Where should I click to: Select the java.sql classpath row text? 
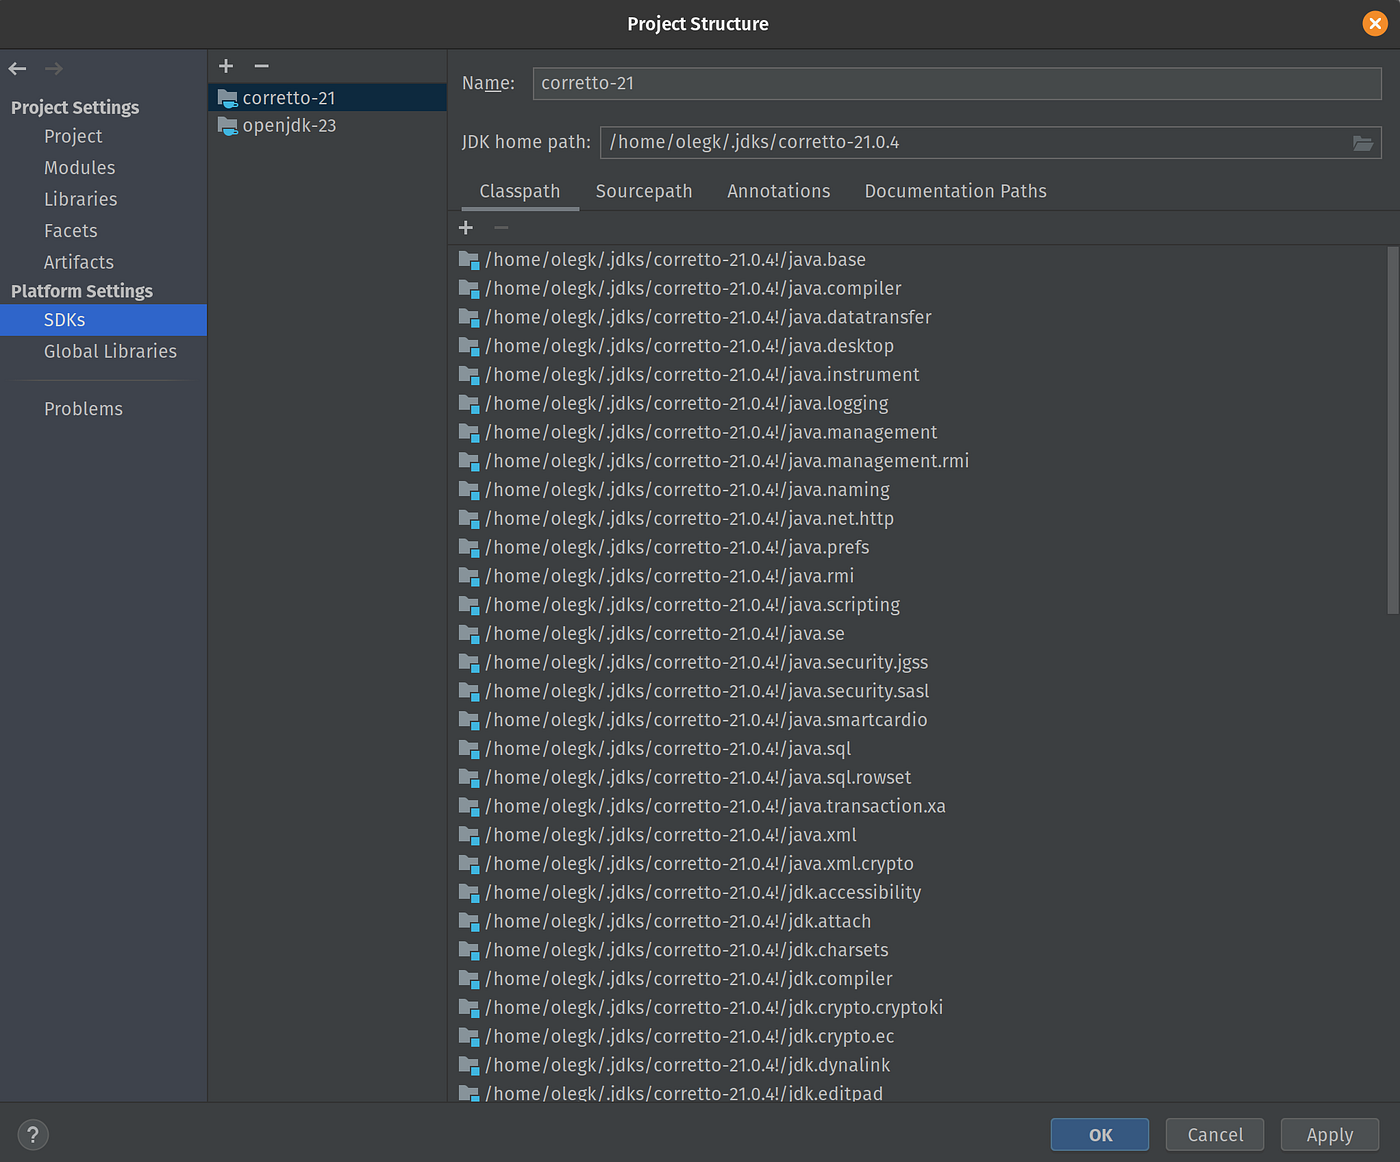tap(668, 749)
